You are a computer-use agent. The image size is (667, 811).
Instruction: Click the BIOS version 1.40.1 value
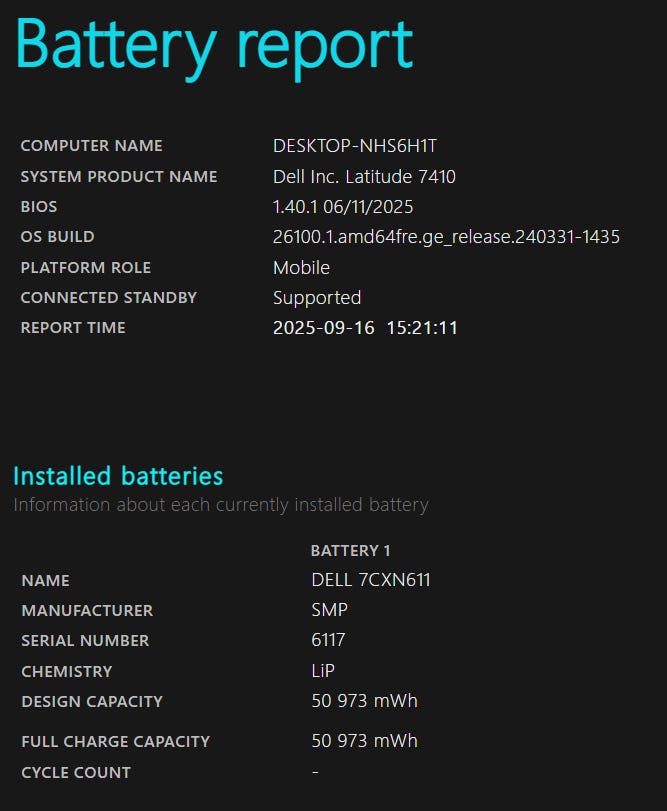coord(343,207)
